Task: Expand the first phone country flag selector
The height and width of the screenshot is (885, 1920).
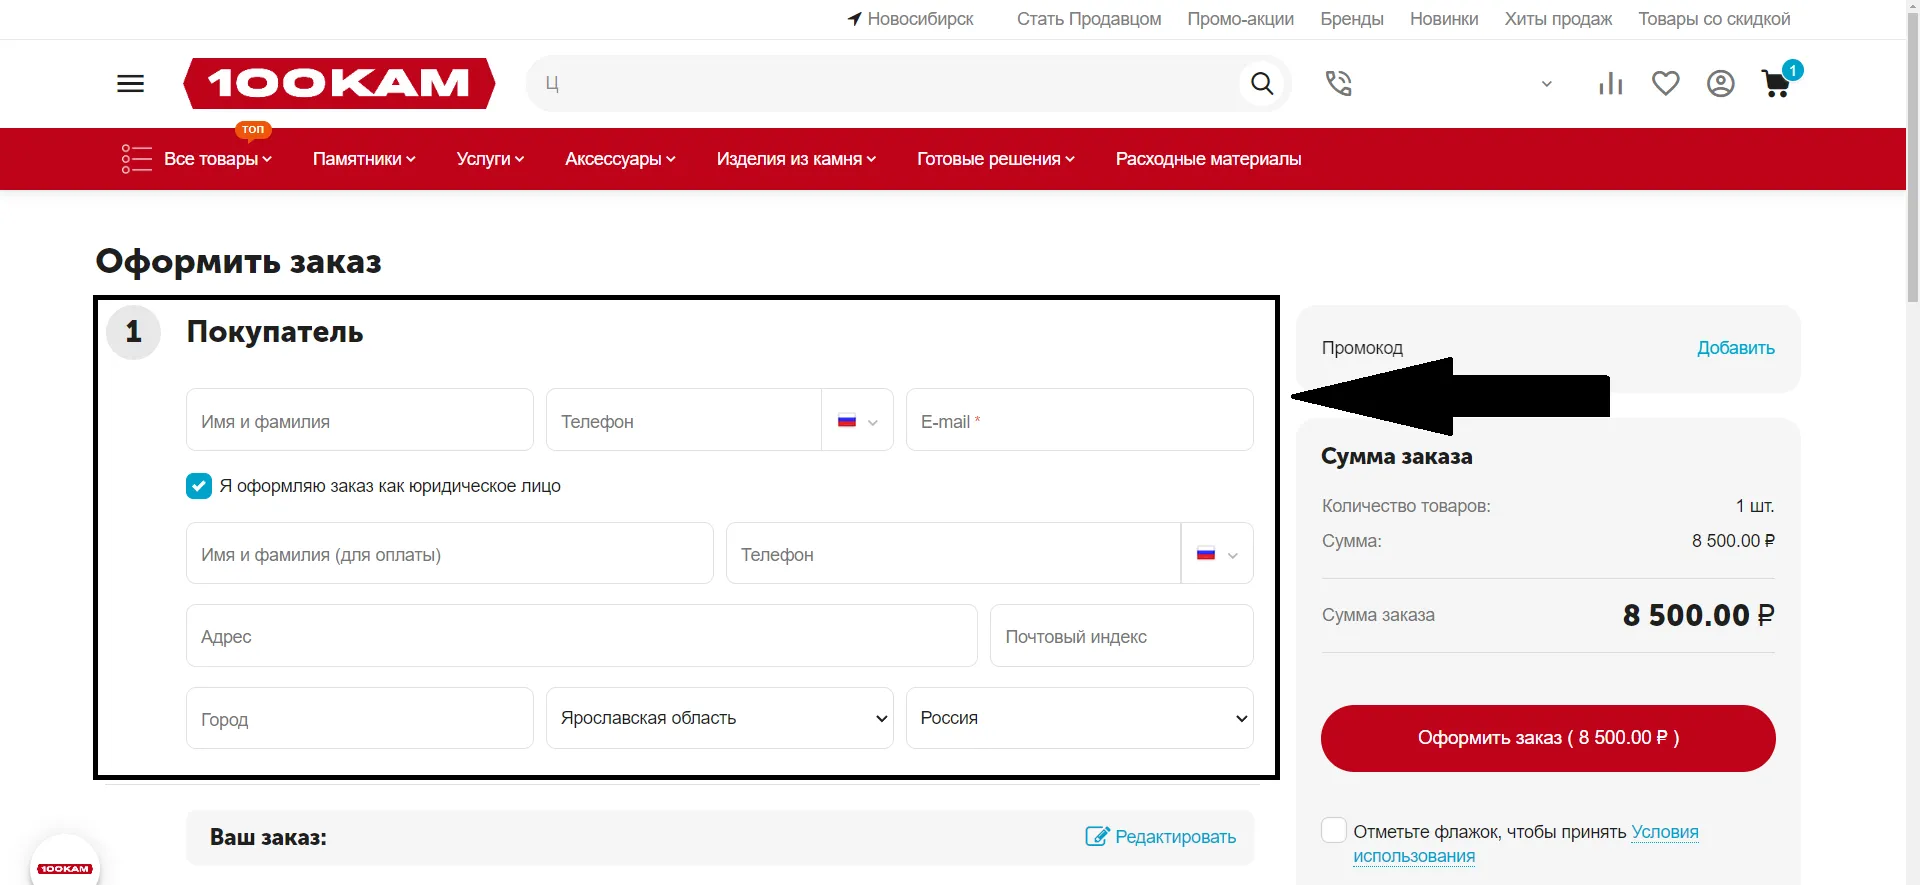Action: pos(857,421)
